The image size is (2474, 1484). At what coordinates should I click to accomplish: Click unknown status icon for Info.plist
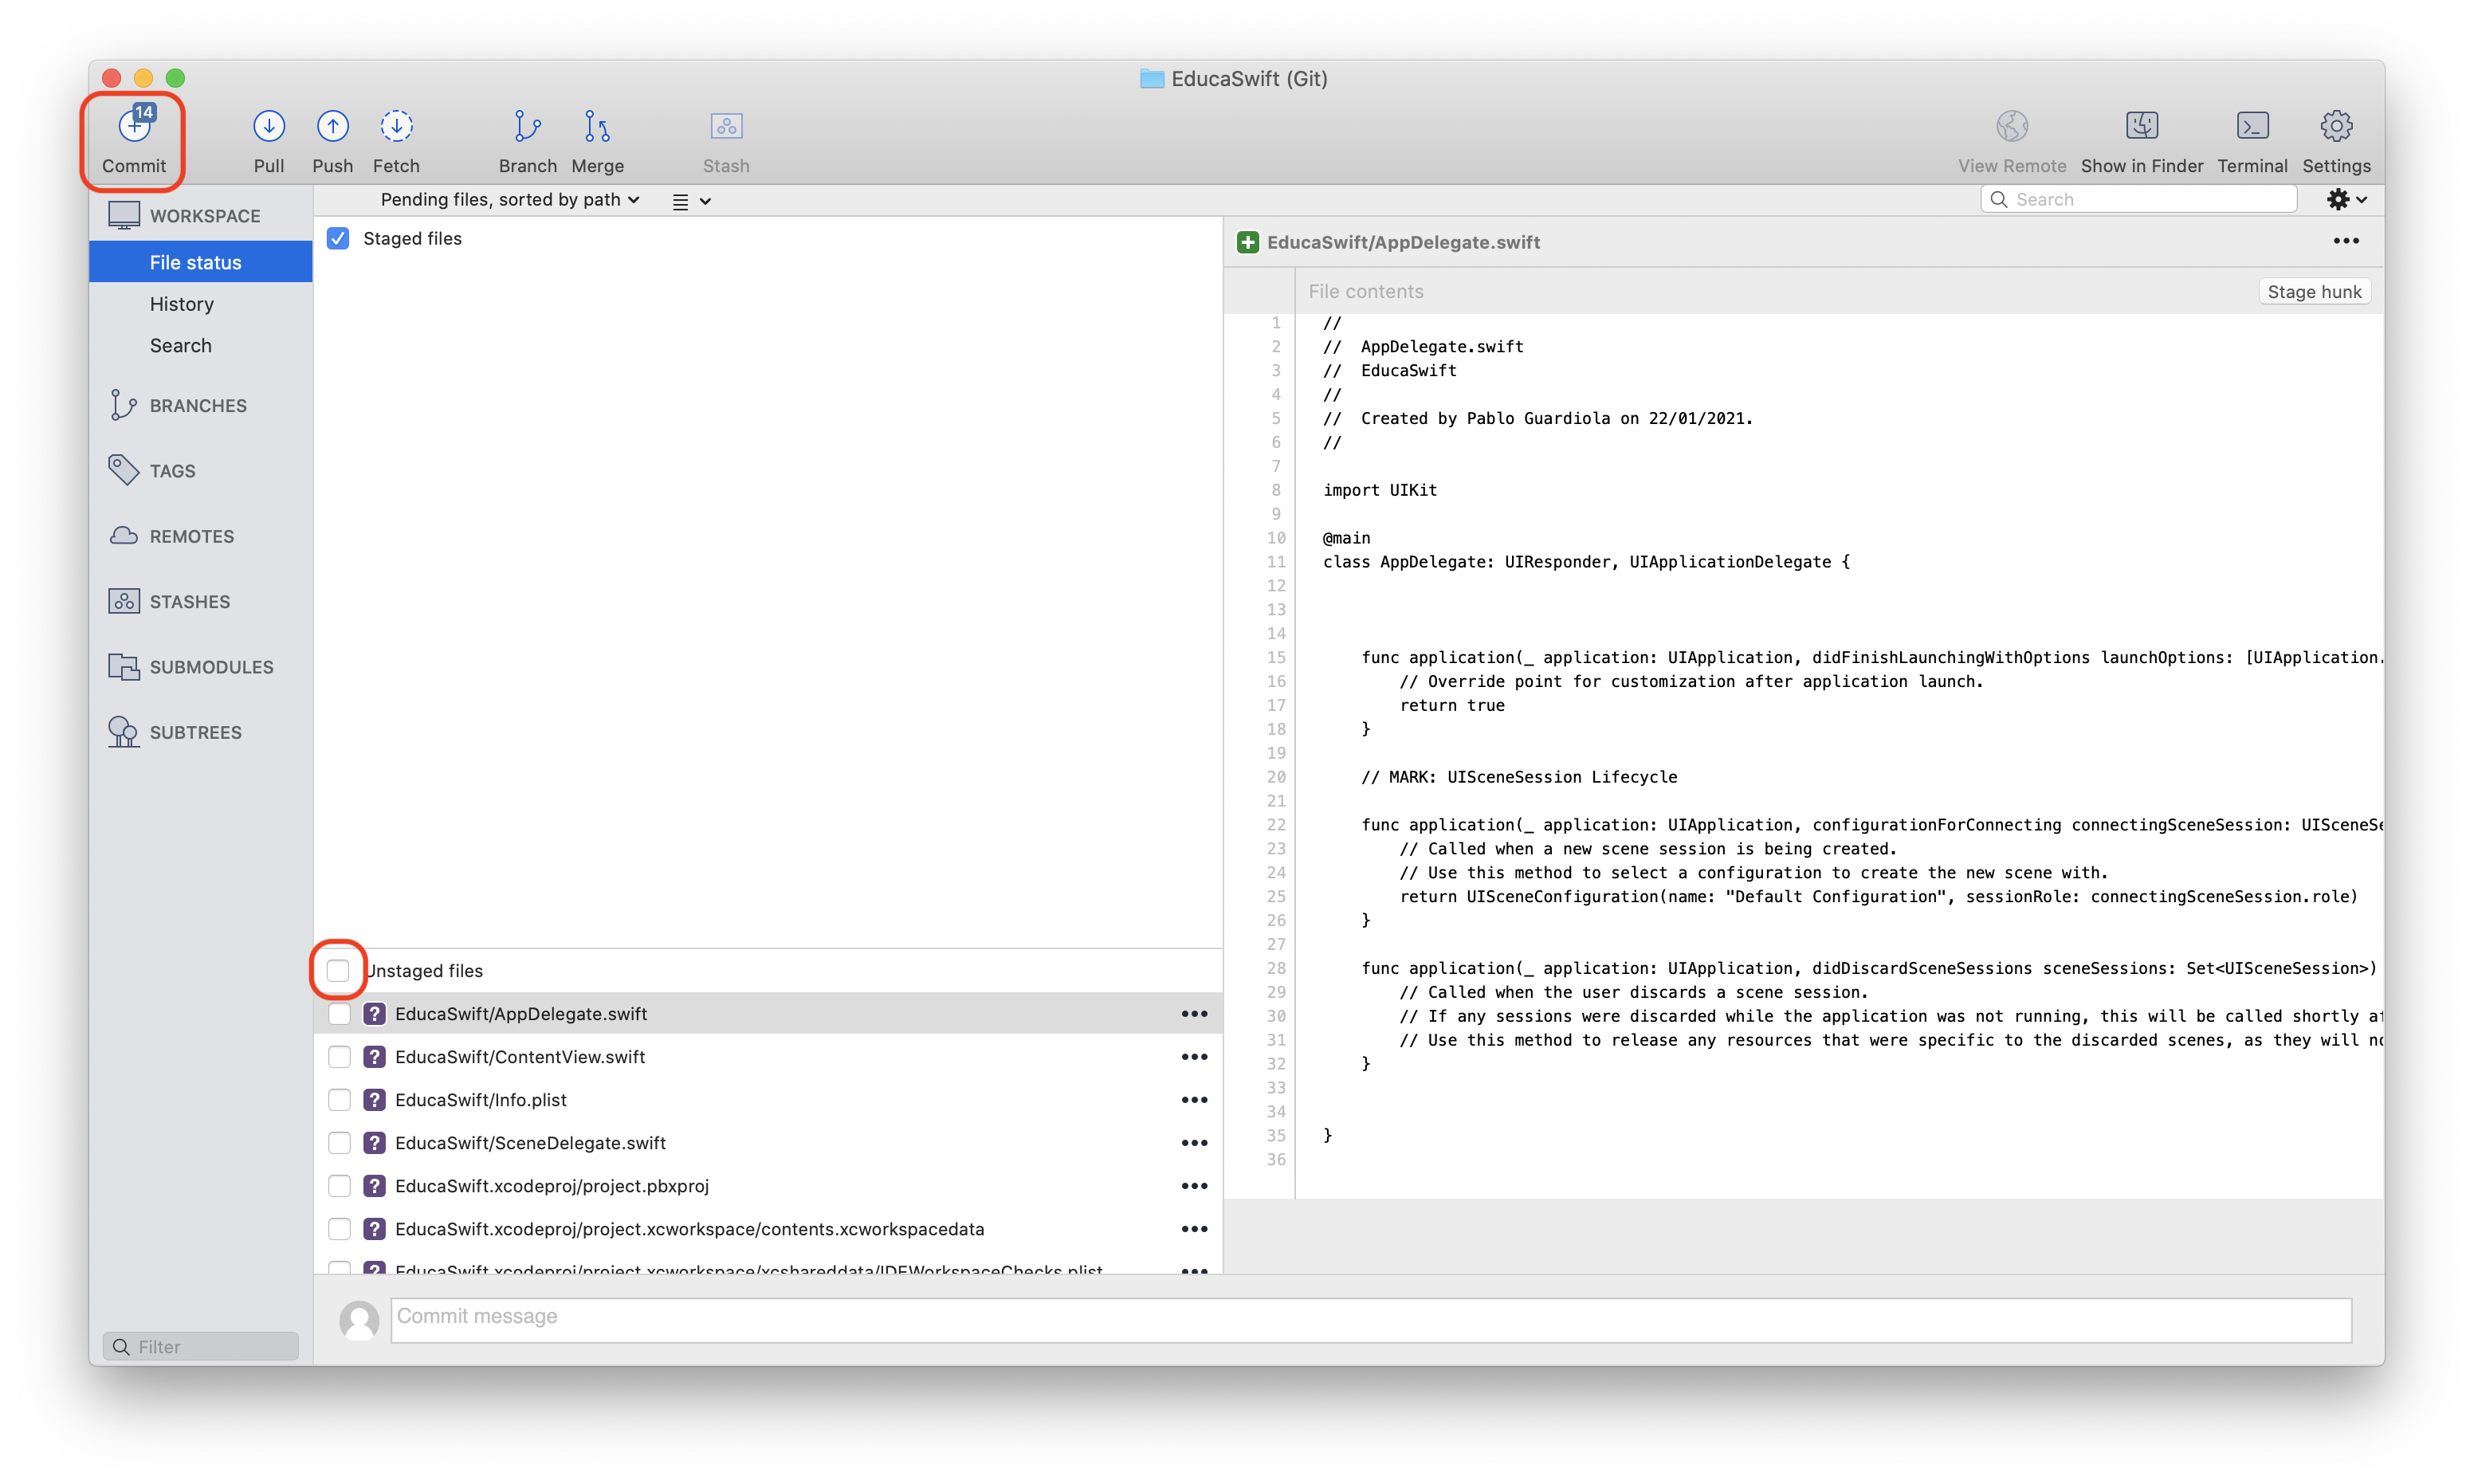pos(374,1099)
